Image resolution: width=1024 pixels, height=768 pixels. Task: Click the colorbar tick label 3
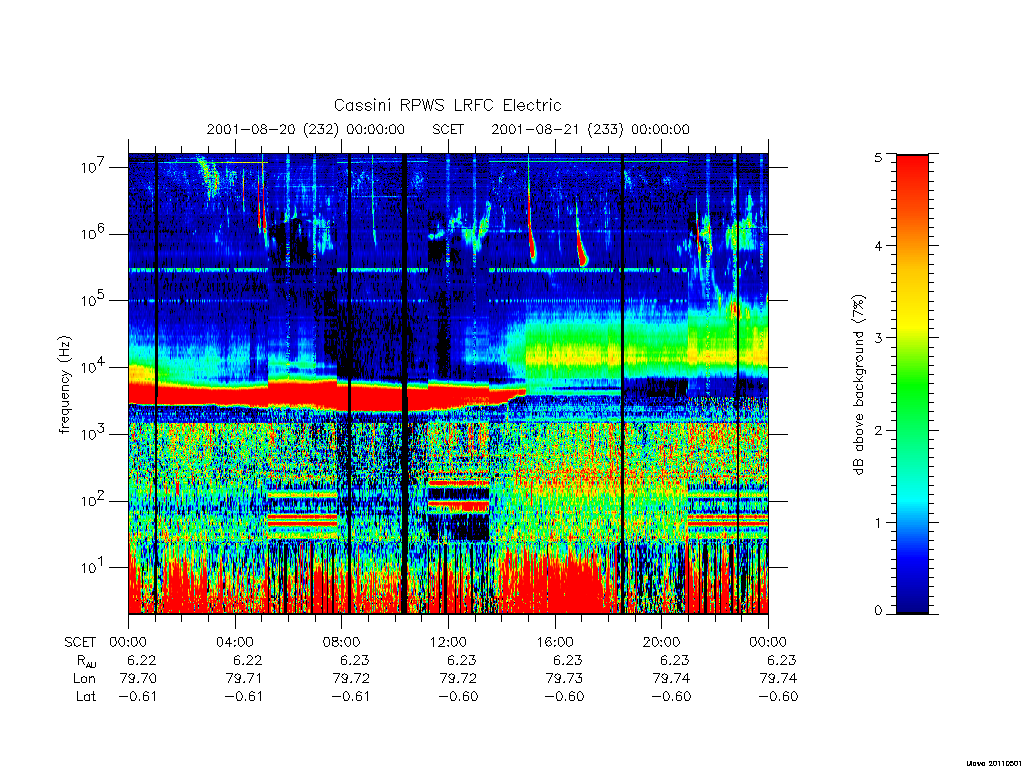click(878, 338)
